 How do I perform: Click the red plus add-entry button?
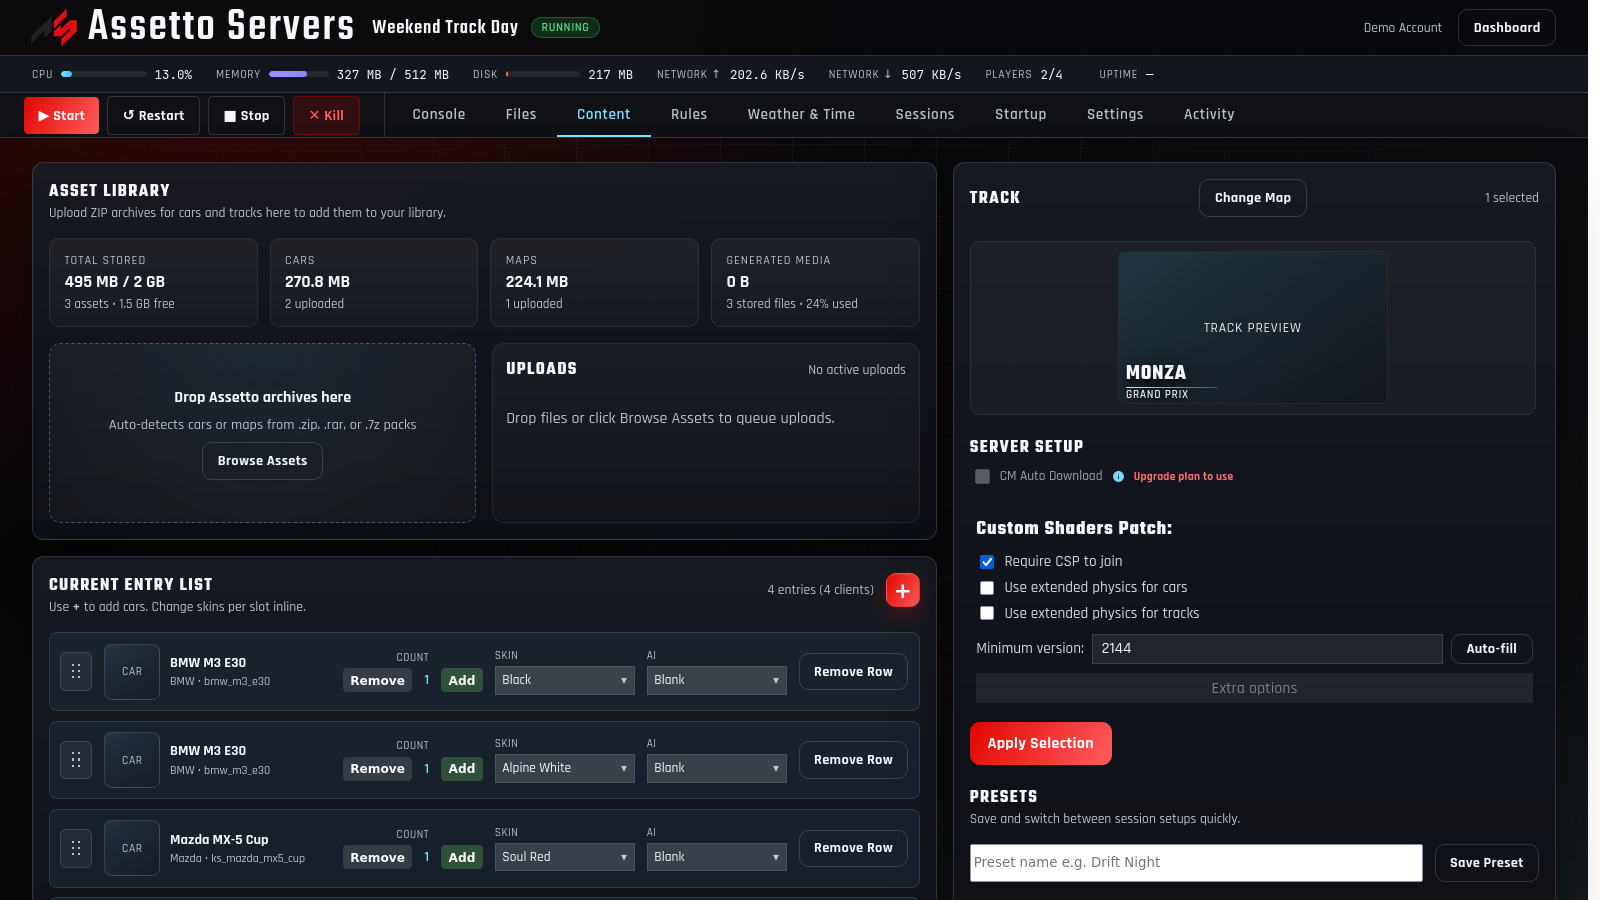(902, 590)
